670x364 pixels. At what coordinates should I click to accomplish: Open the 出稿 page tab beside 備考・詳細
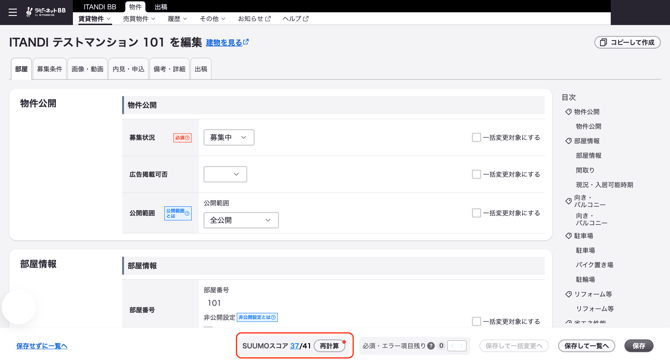click(x=201, y=69)
